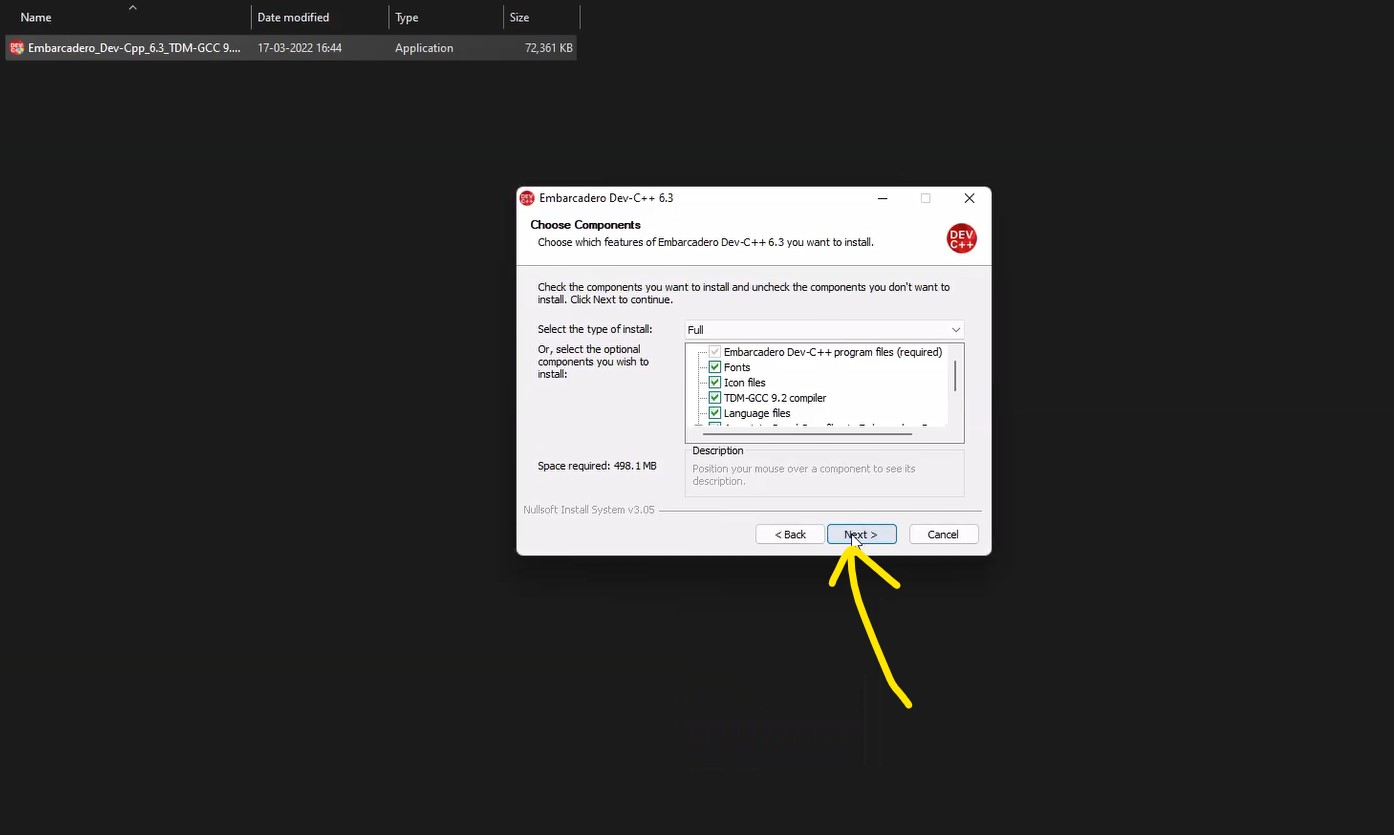Image resolution: width=1394 pixels, height=835 pixels.
Task: Toggle the TDM-GCC 9.2 compiler checkbox
Action: coord(715,398)
